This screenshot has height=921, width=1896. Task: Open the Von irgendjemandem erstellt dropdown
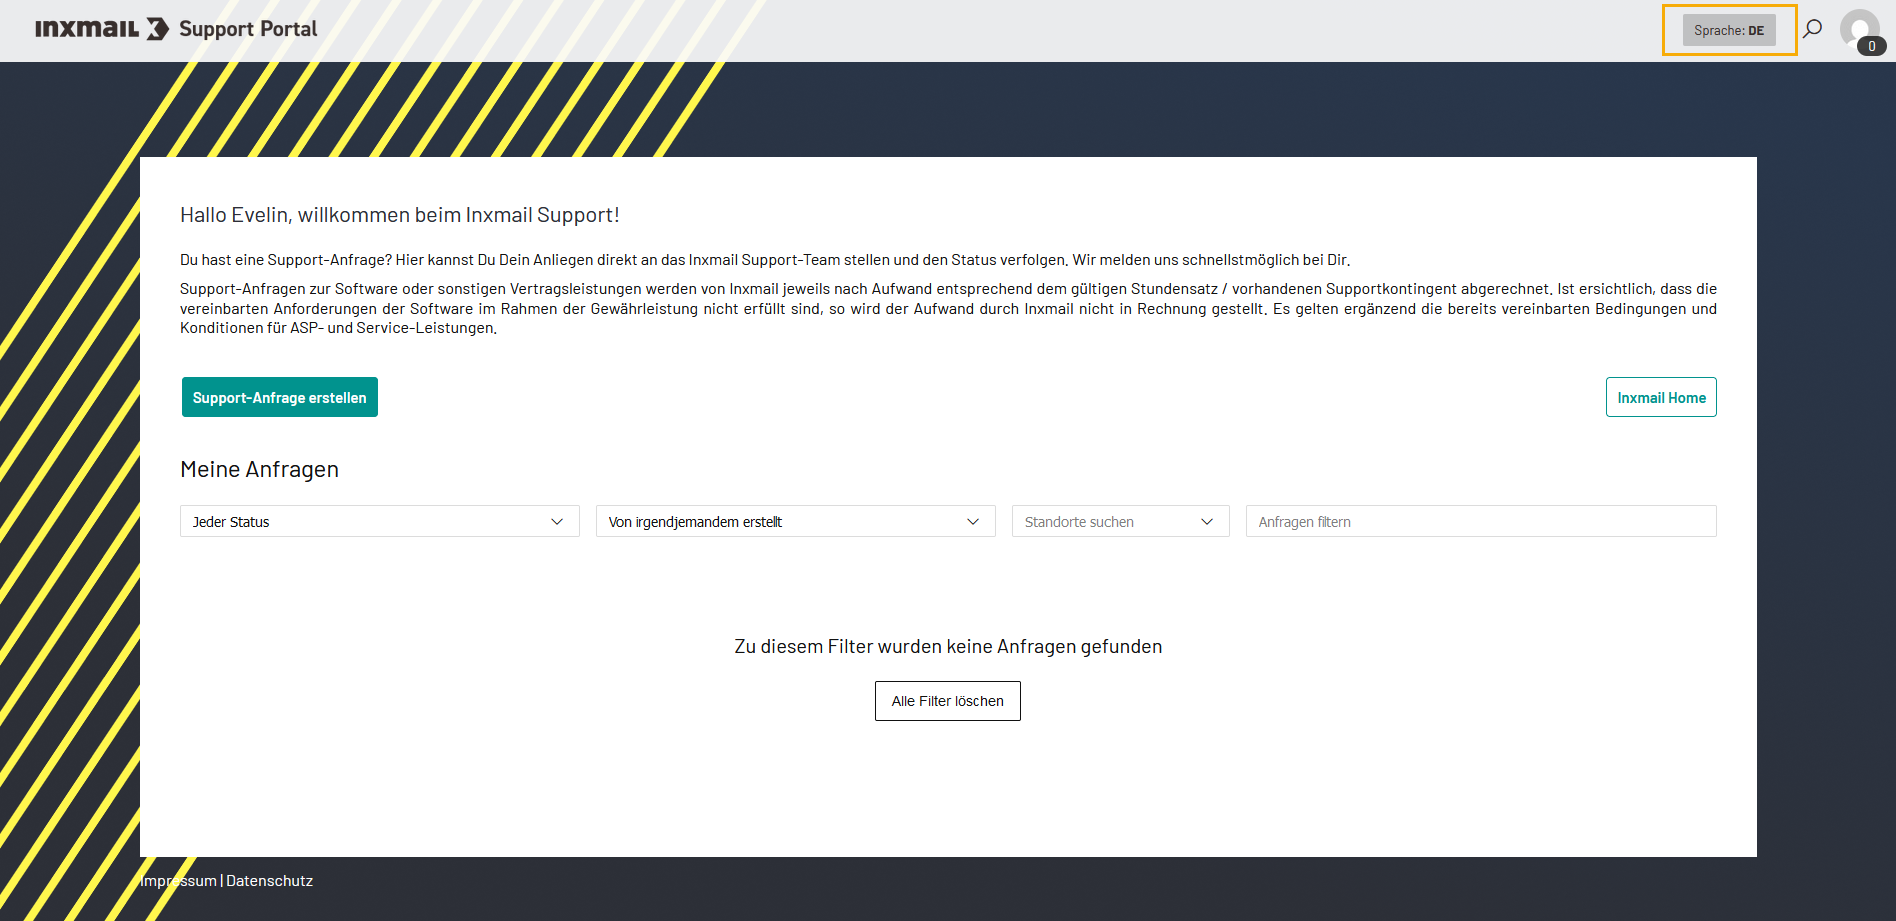(x=796, y=521)
